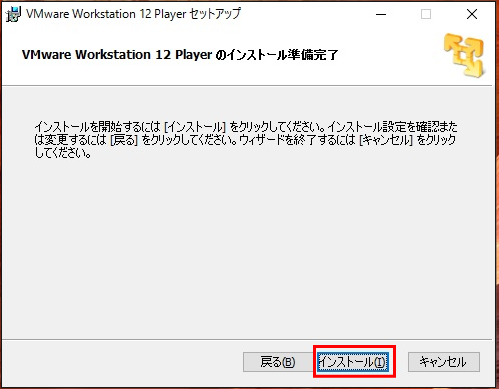Viewport: 499px width, 389px height.
Task: Click the VMware yellow arrows logo
Action: [x=464, y=55]
